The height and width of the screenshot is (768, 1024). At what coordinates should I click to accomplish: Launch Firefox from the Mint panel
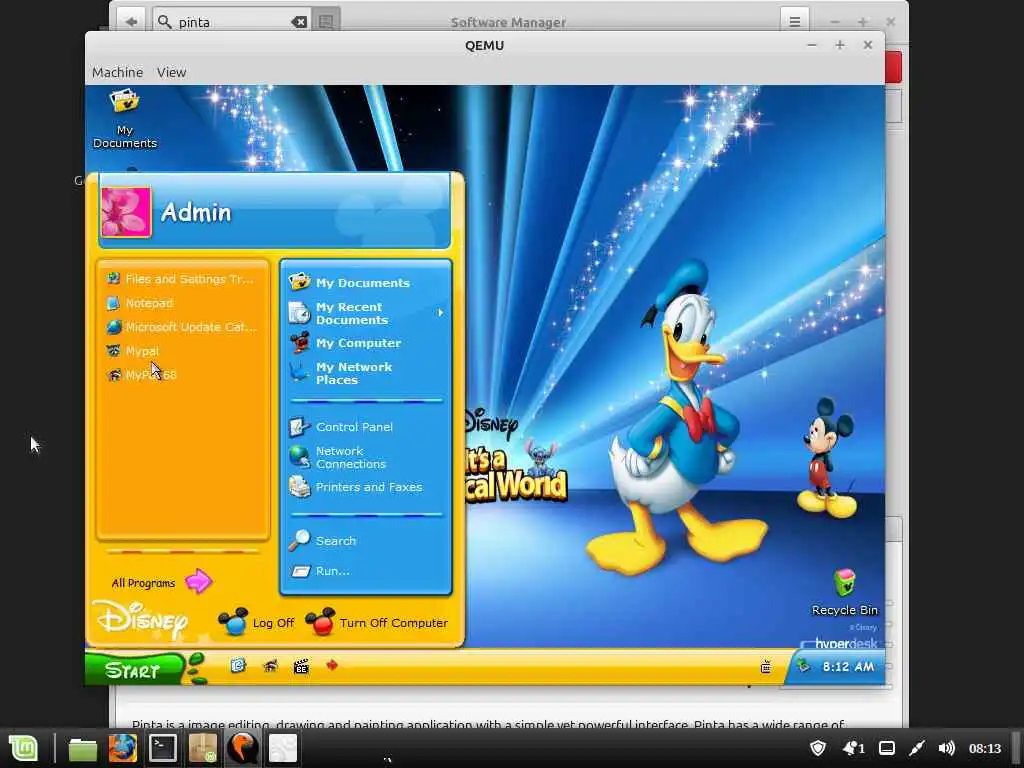(123, 748)
